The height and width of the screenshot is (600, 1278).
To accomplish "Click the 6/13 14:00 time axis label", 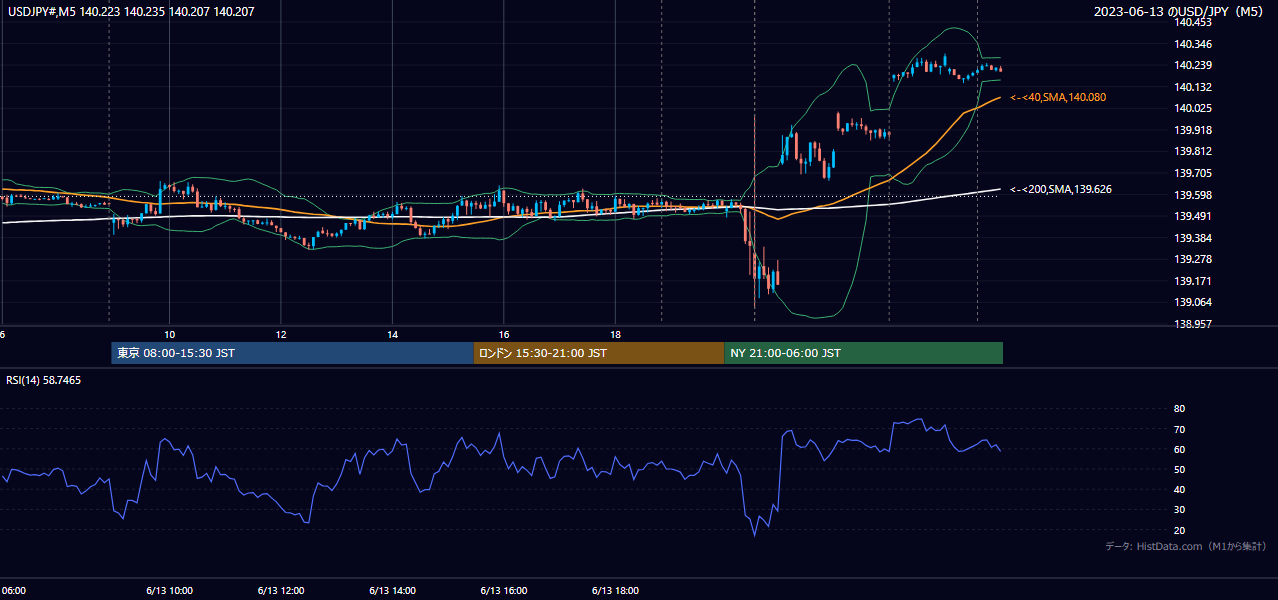I will tap(393, 590).
